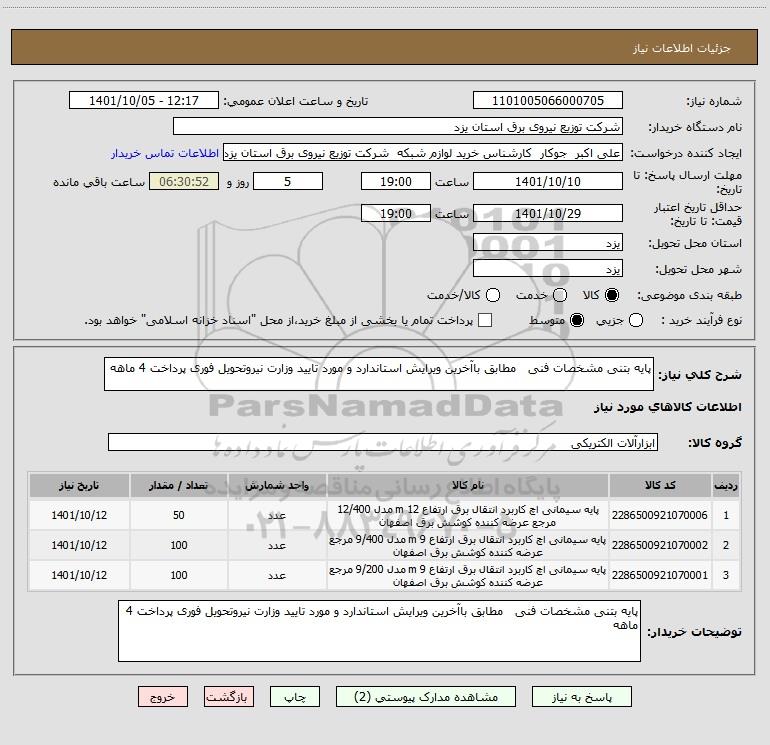Click the چاپ print button

(295, 697)
